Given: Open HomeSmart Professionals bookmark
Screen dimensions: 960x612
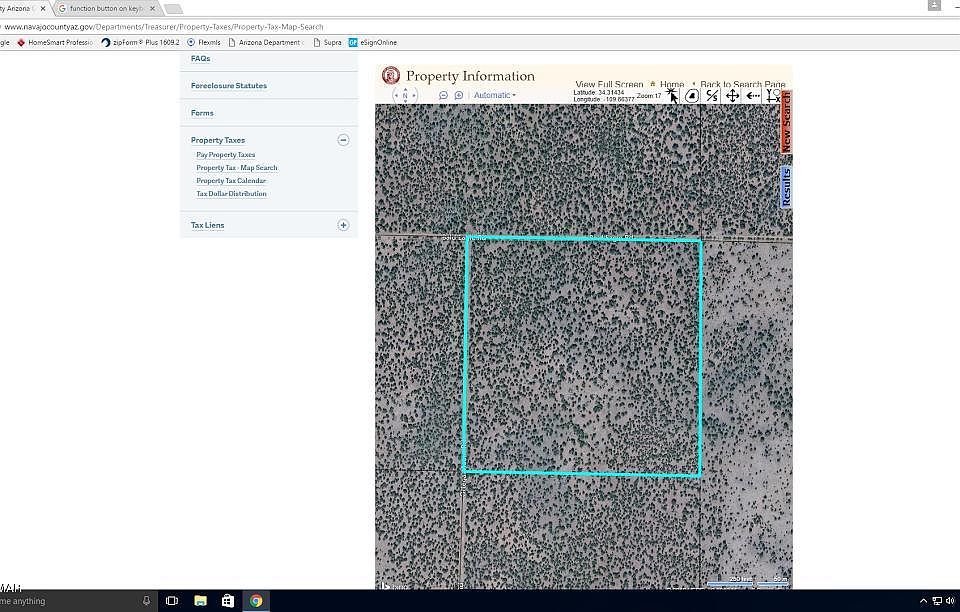Looking at the screenshot, I should 55,42.
